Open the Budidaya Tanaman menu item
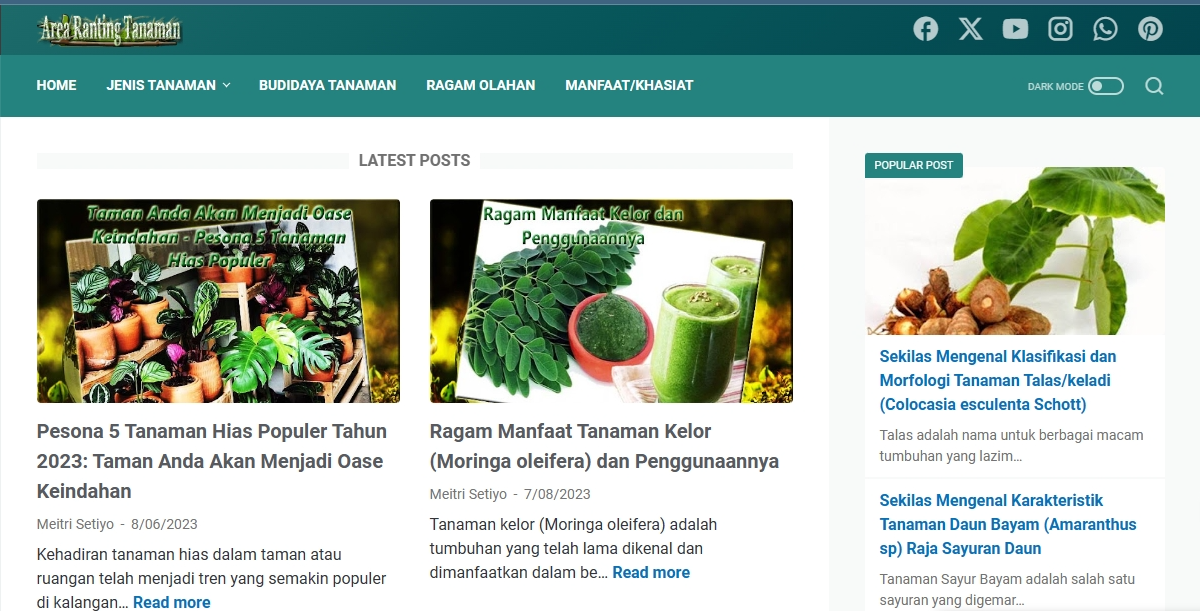1200x611 pixels. pyautogui.click(x=328, y=85)
